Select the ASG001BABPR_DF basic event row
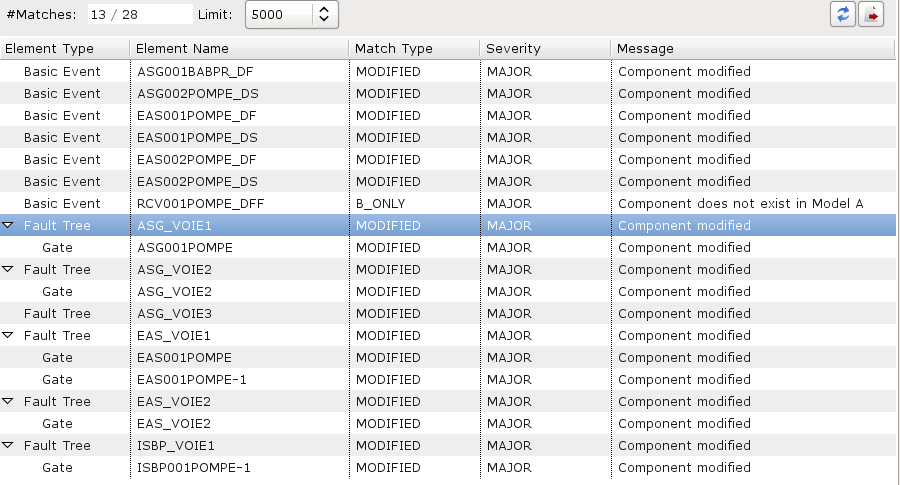The width and height of the screenshot is (900, 485). click(448, 72)
